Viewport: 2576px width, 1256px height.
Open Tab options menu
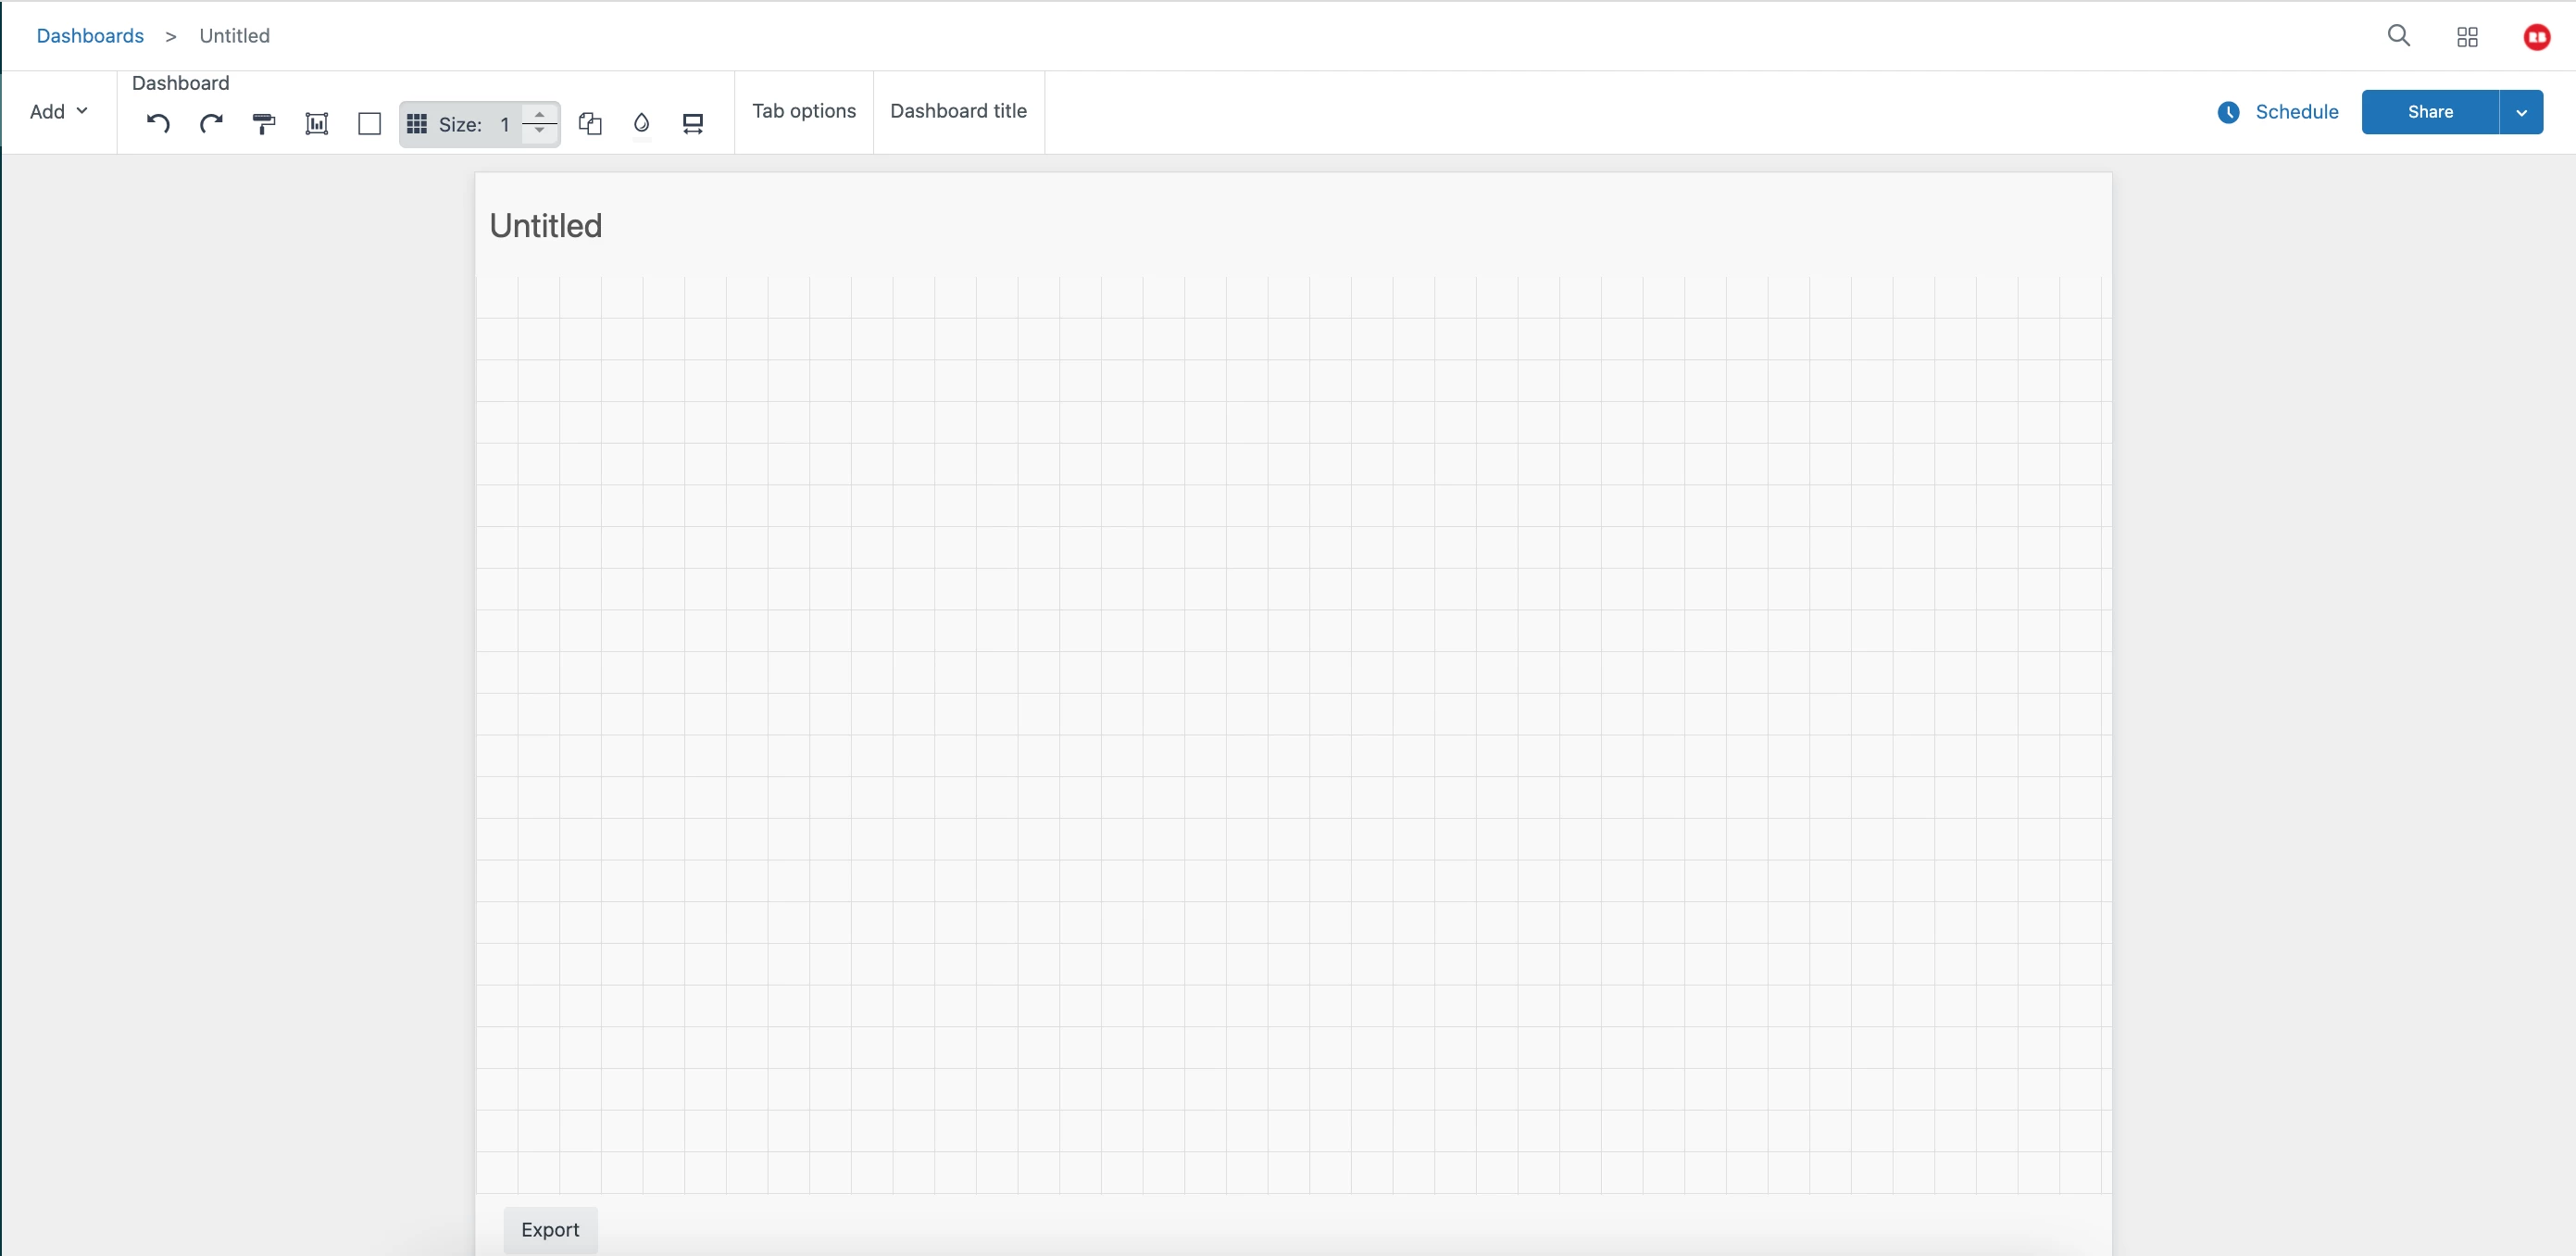tap(804, 111)
